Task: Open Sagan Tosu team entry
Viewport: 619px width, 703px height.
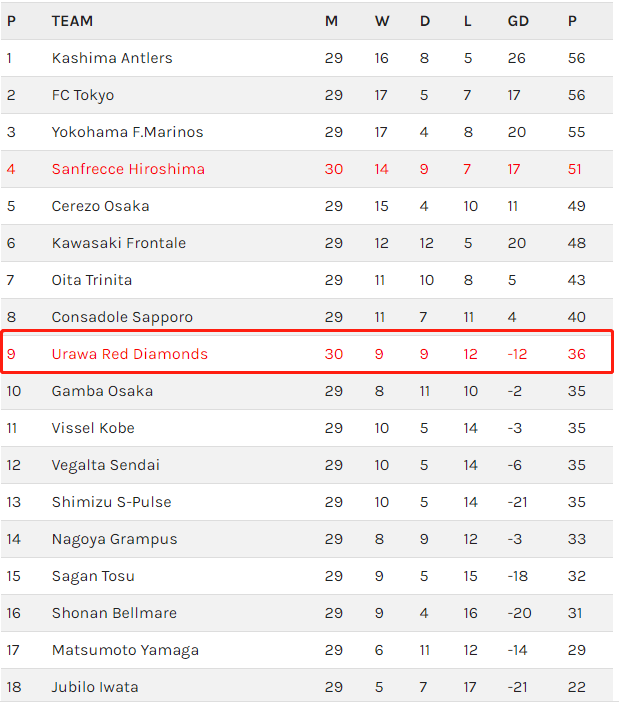Action: tap(93, 576)
